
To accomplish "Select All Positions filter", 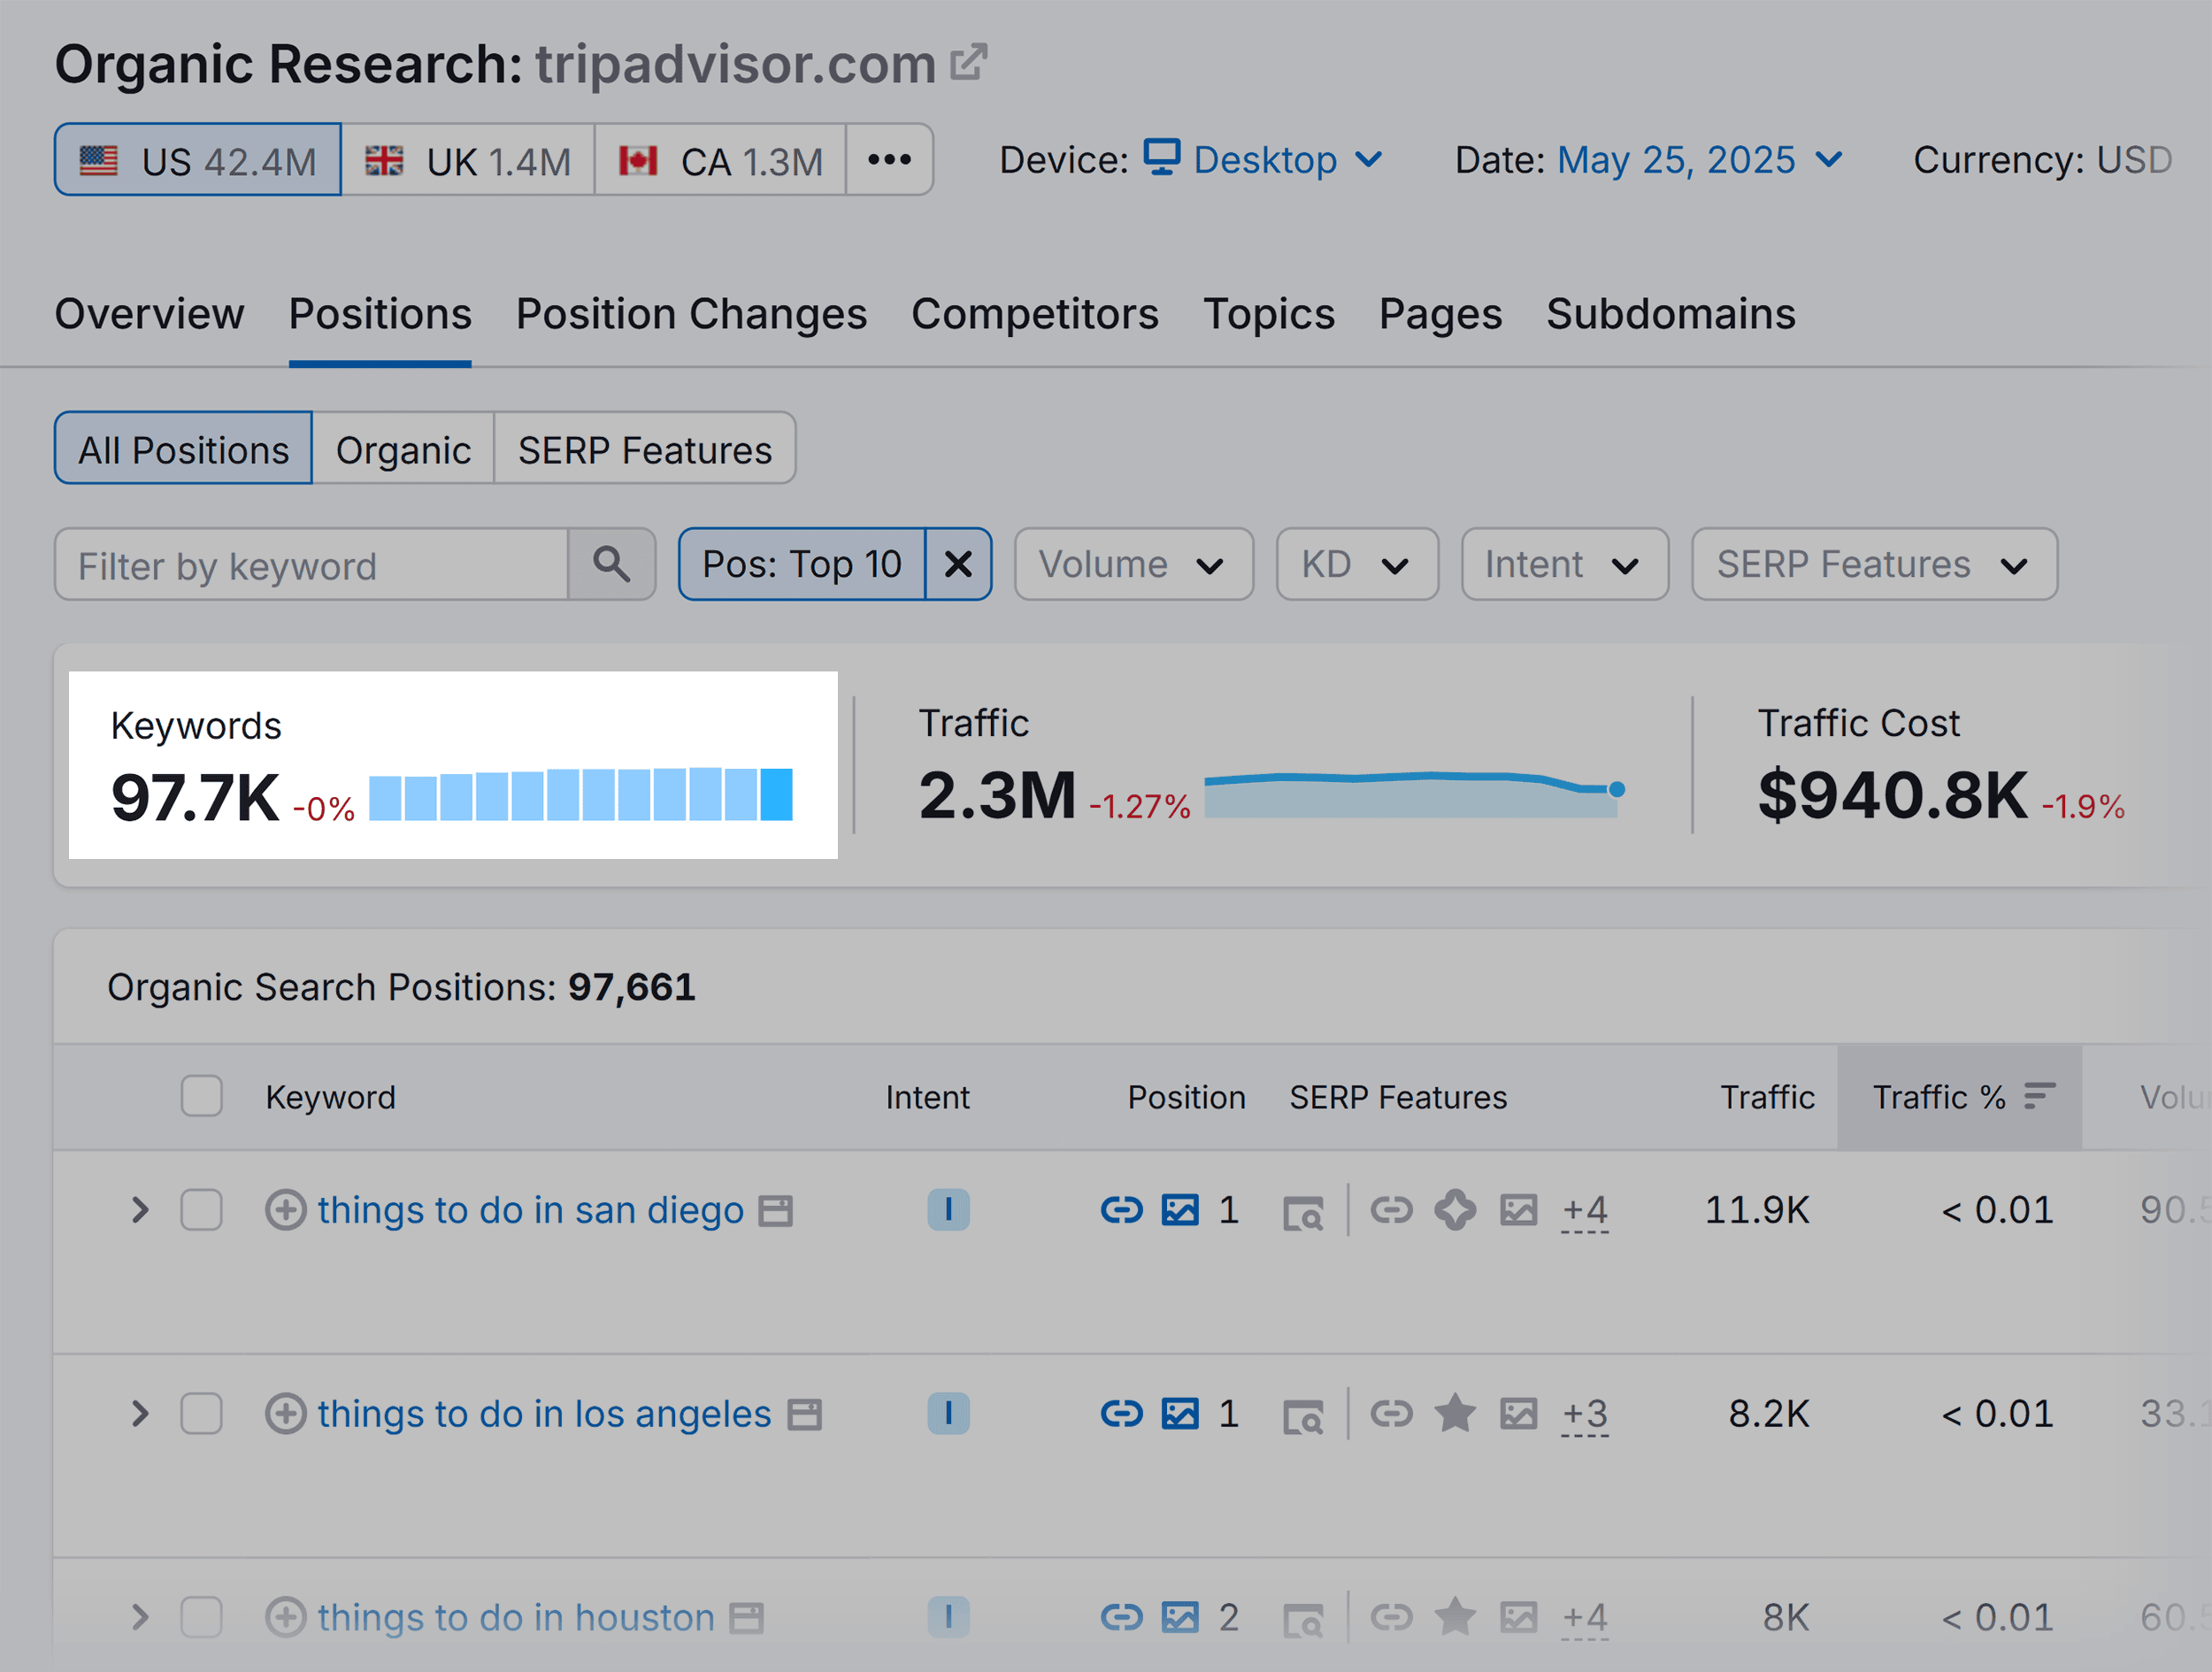I will pyautogui.click(x=184, y=449).
